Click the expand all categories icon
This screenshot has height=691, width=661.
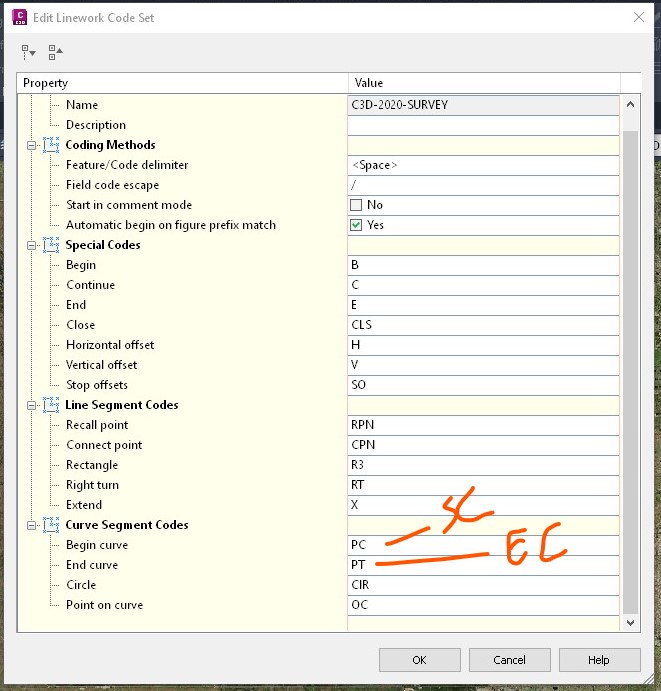(29, 52)
